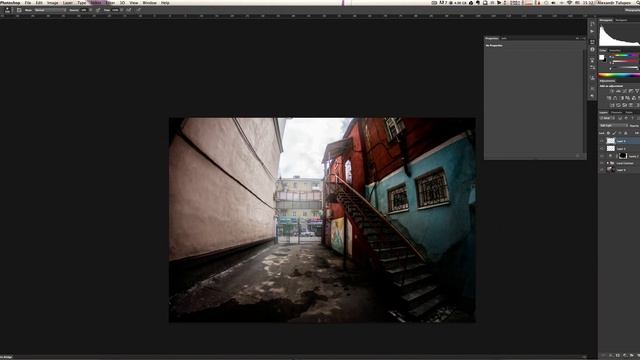Toggle lock position in Layers panel
The height and width of the screenshot is (360, 640).
(x=620, y=133)
